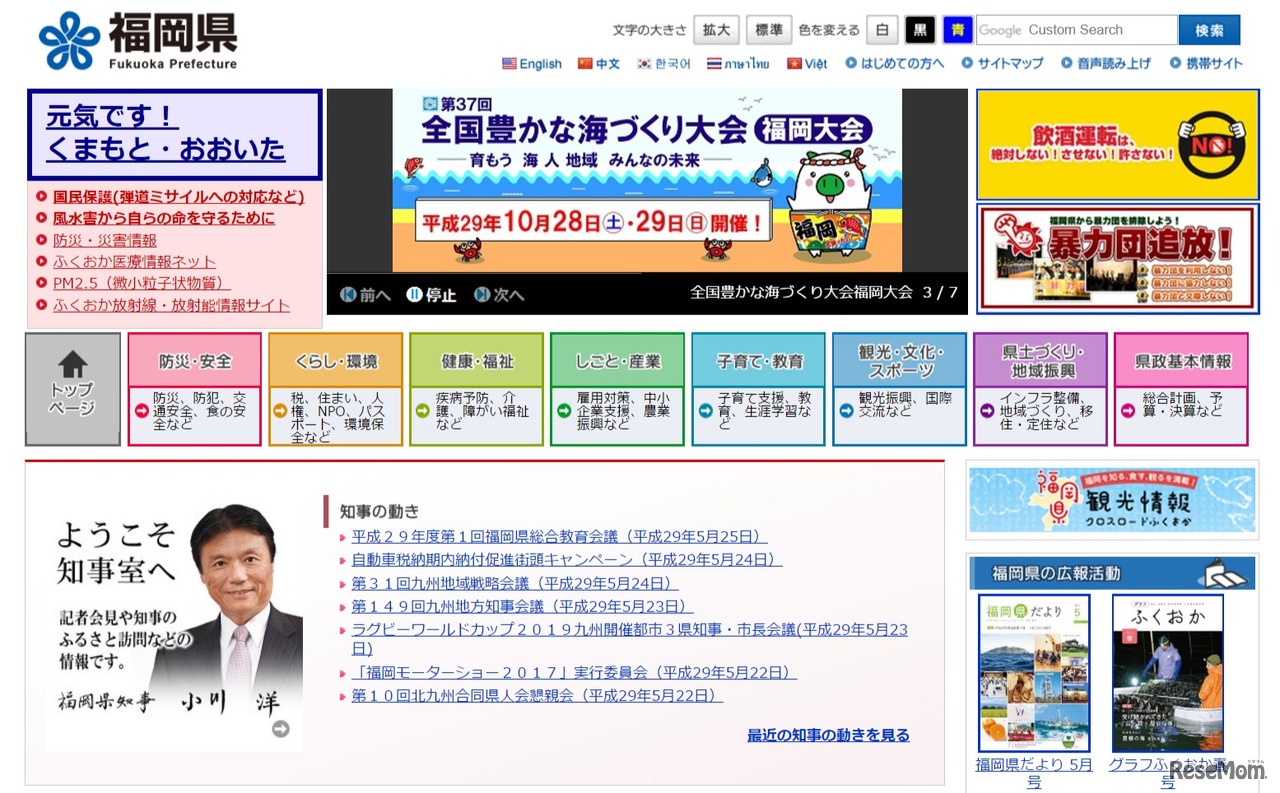1280x793 pixels.
Task: Open 第３１回九州地域戦略会議 link
Action: pos(515,583)
